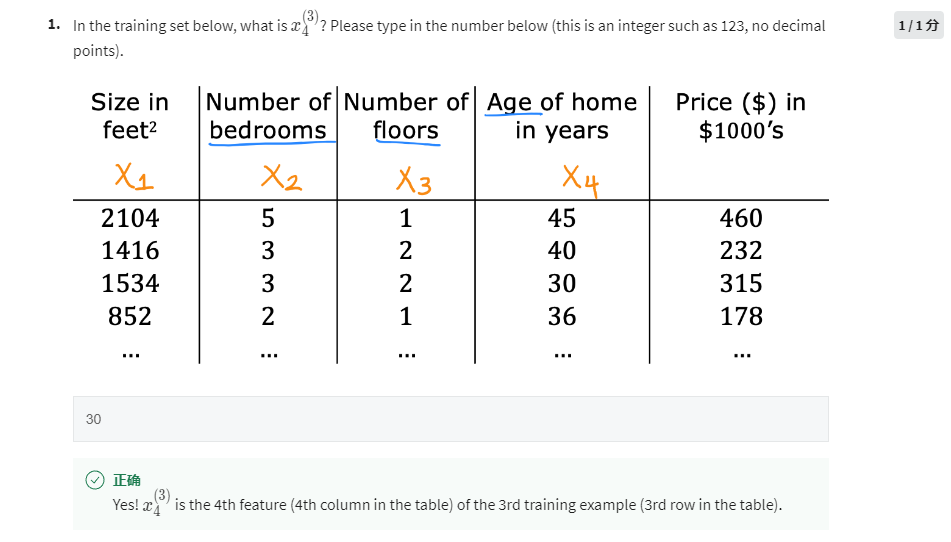Click the Price ($) in $1000's header
Image resolution: width=951 pixels, height=542 pixels.
click(x=740, y=116)
